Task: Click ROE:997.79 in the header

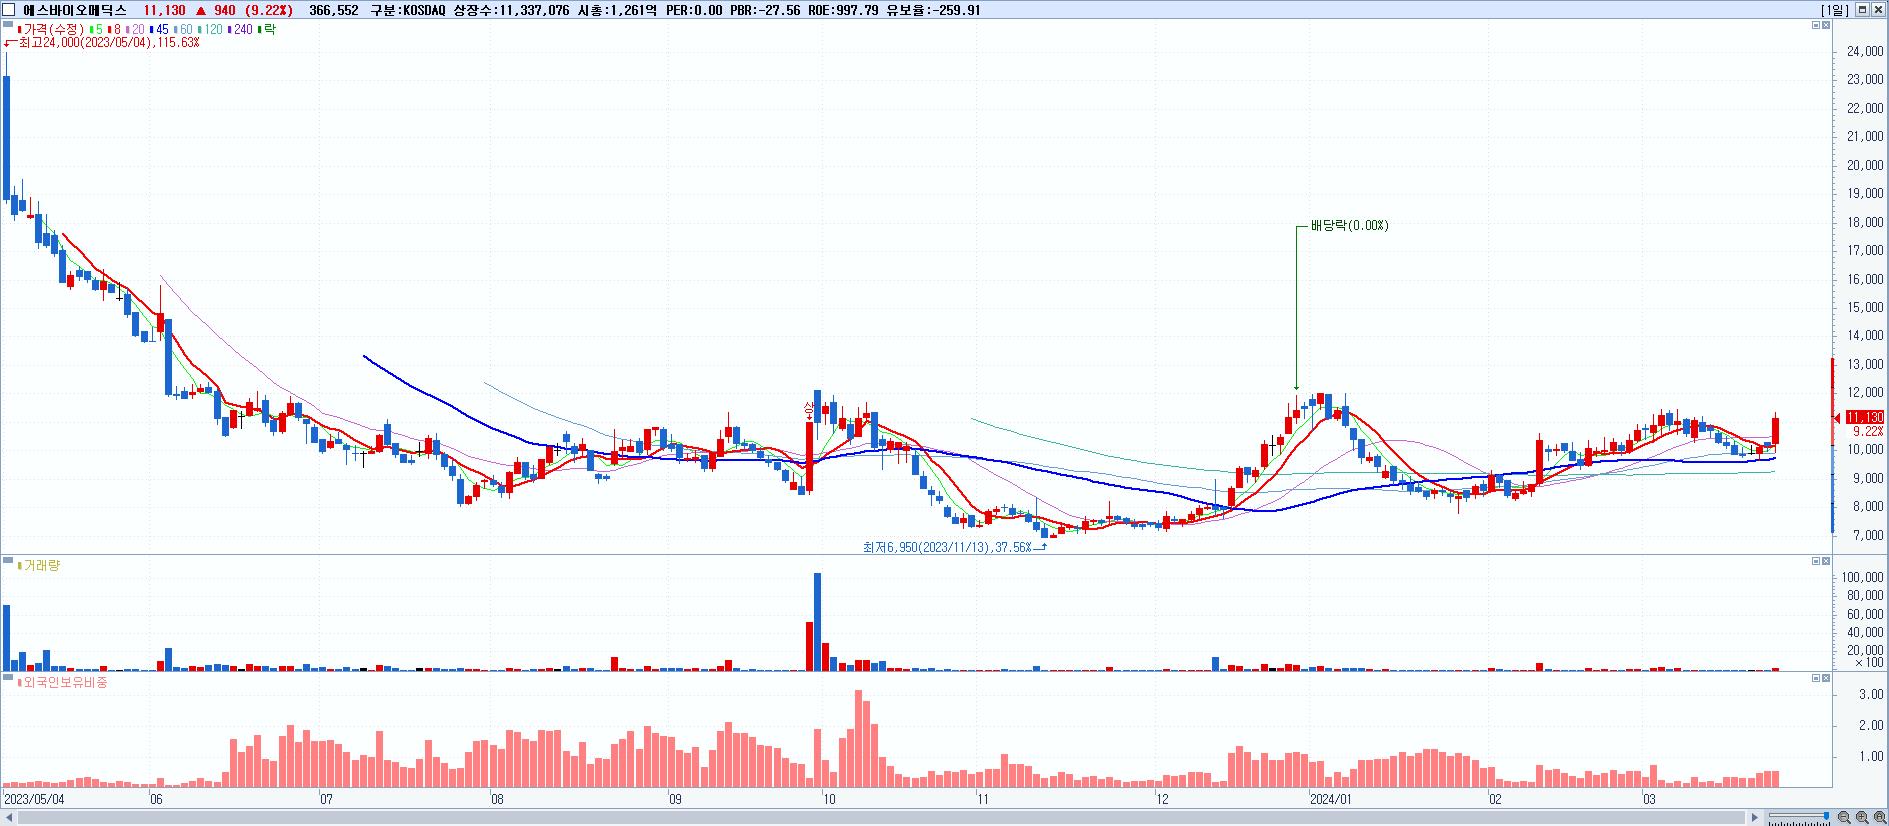Action: 842,10
